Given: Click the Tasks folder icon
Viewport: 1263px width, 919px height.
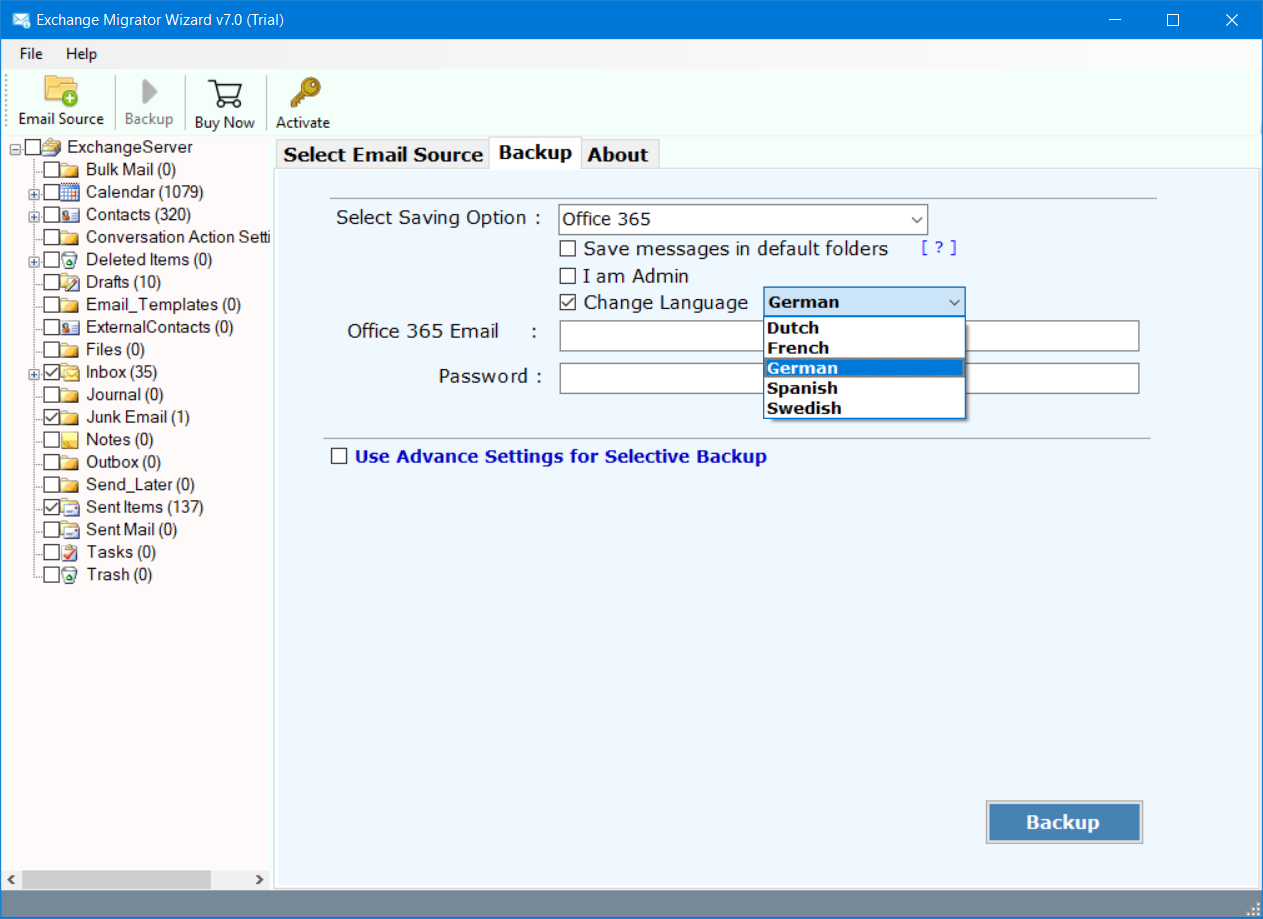Looking at the screenshot, I should [x=70, y=552].
